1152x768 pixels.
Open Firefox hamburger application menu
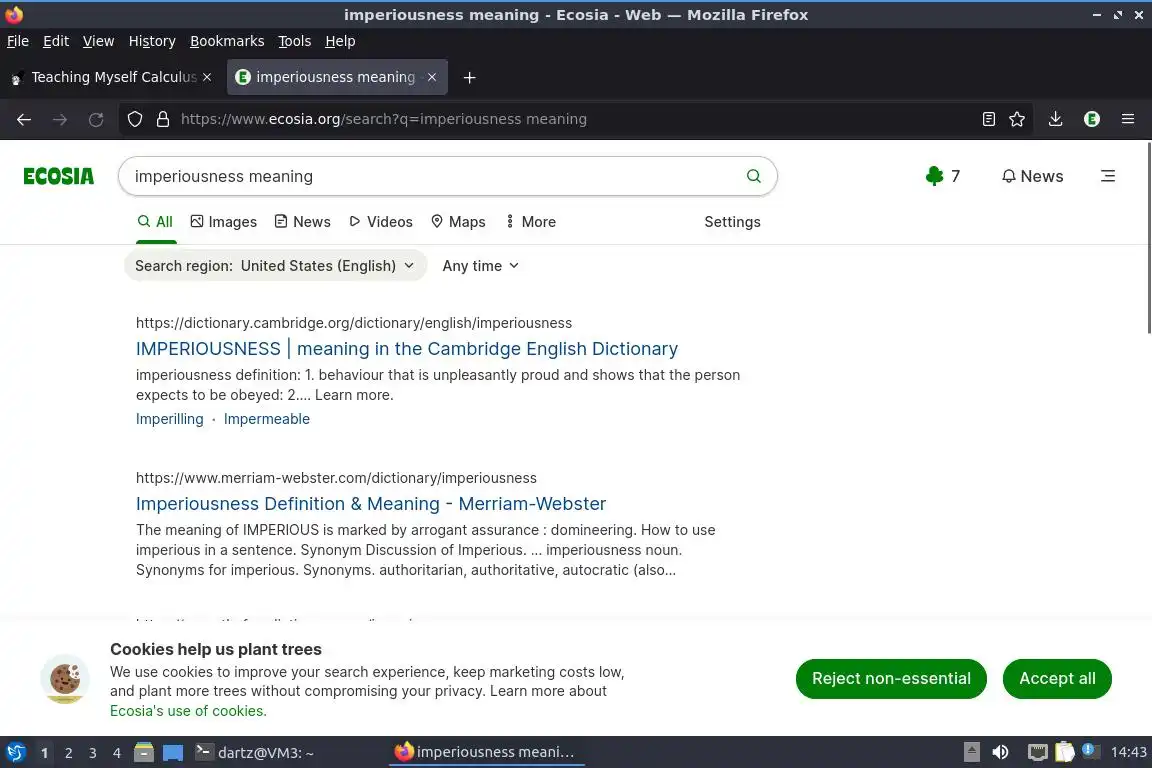click(x=1128, y=119)
